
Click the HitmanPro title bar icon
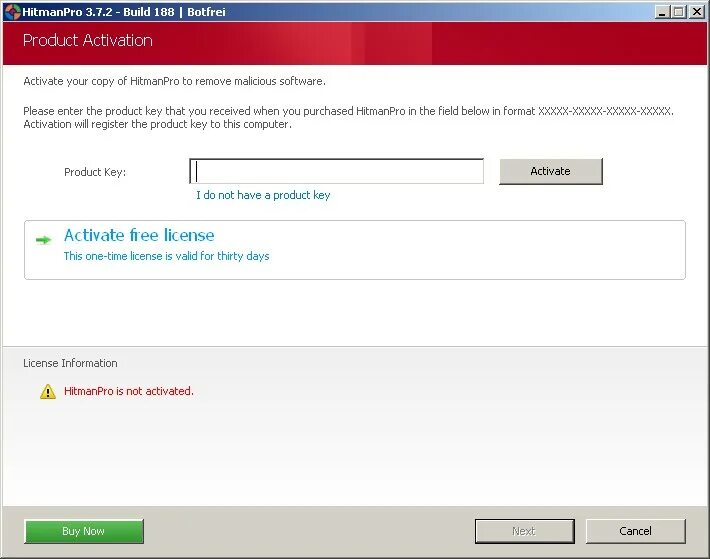12,12
